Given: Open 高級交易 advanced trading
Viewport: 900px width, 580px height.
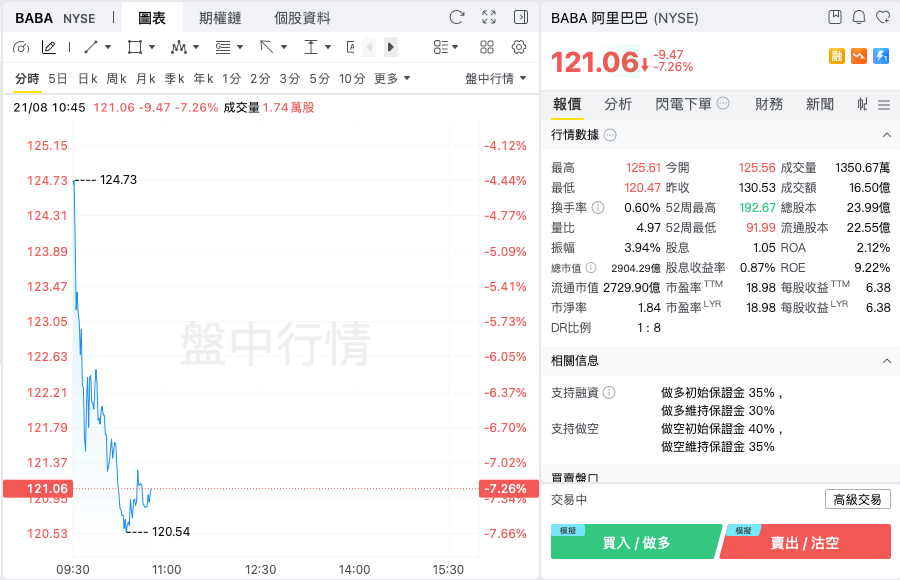Looking at the screenshot, I should (858, 500).
